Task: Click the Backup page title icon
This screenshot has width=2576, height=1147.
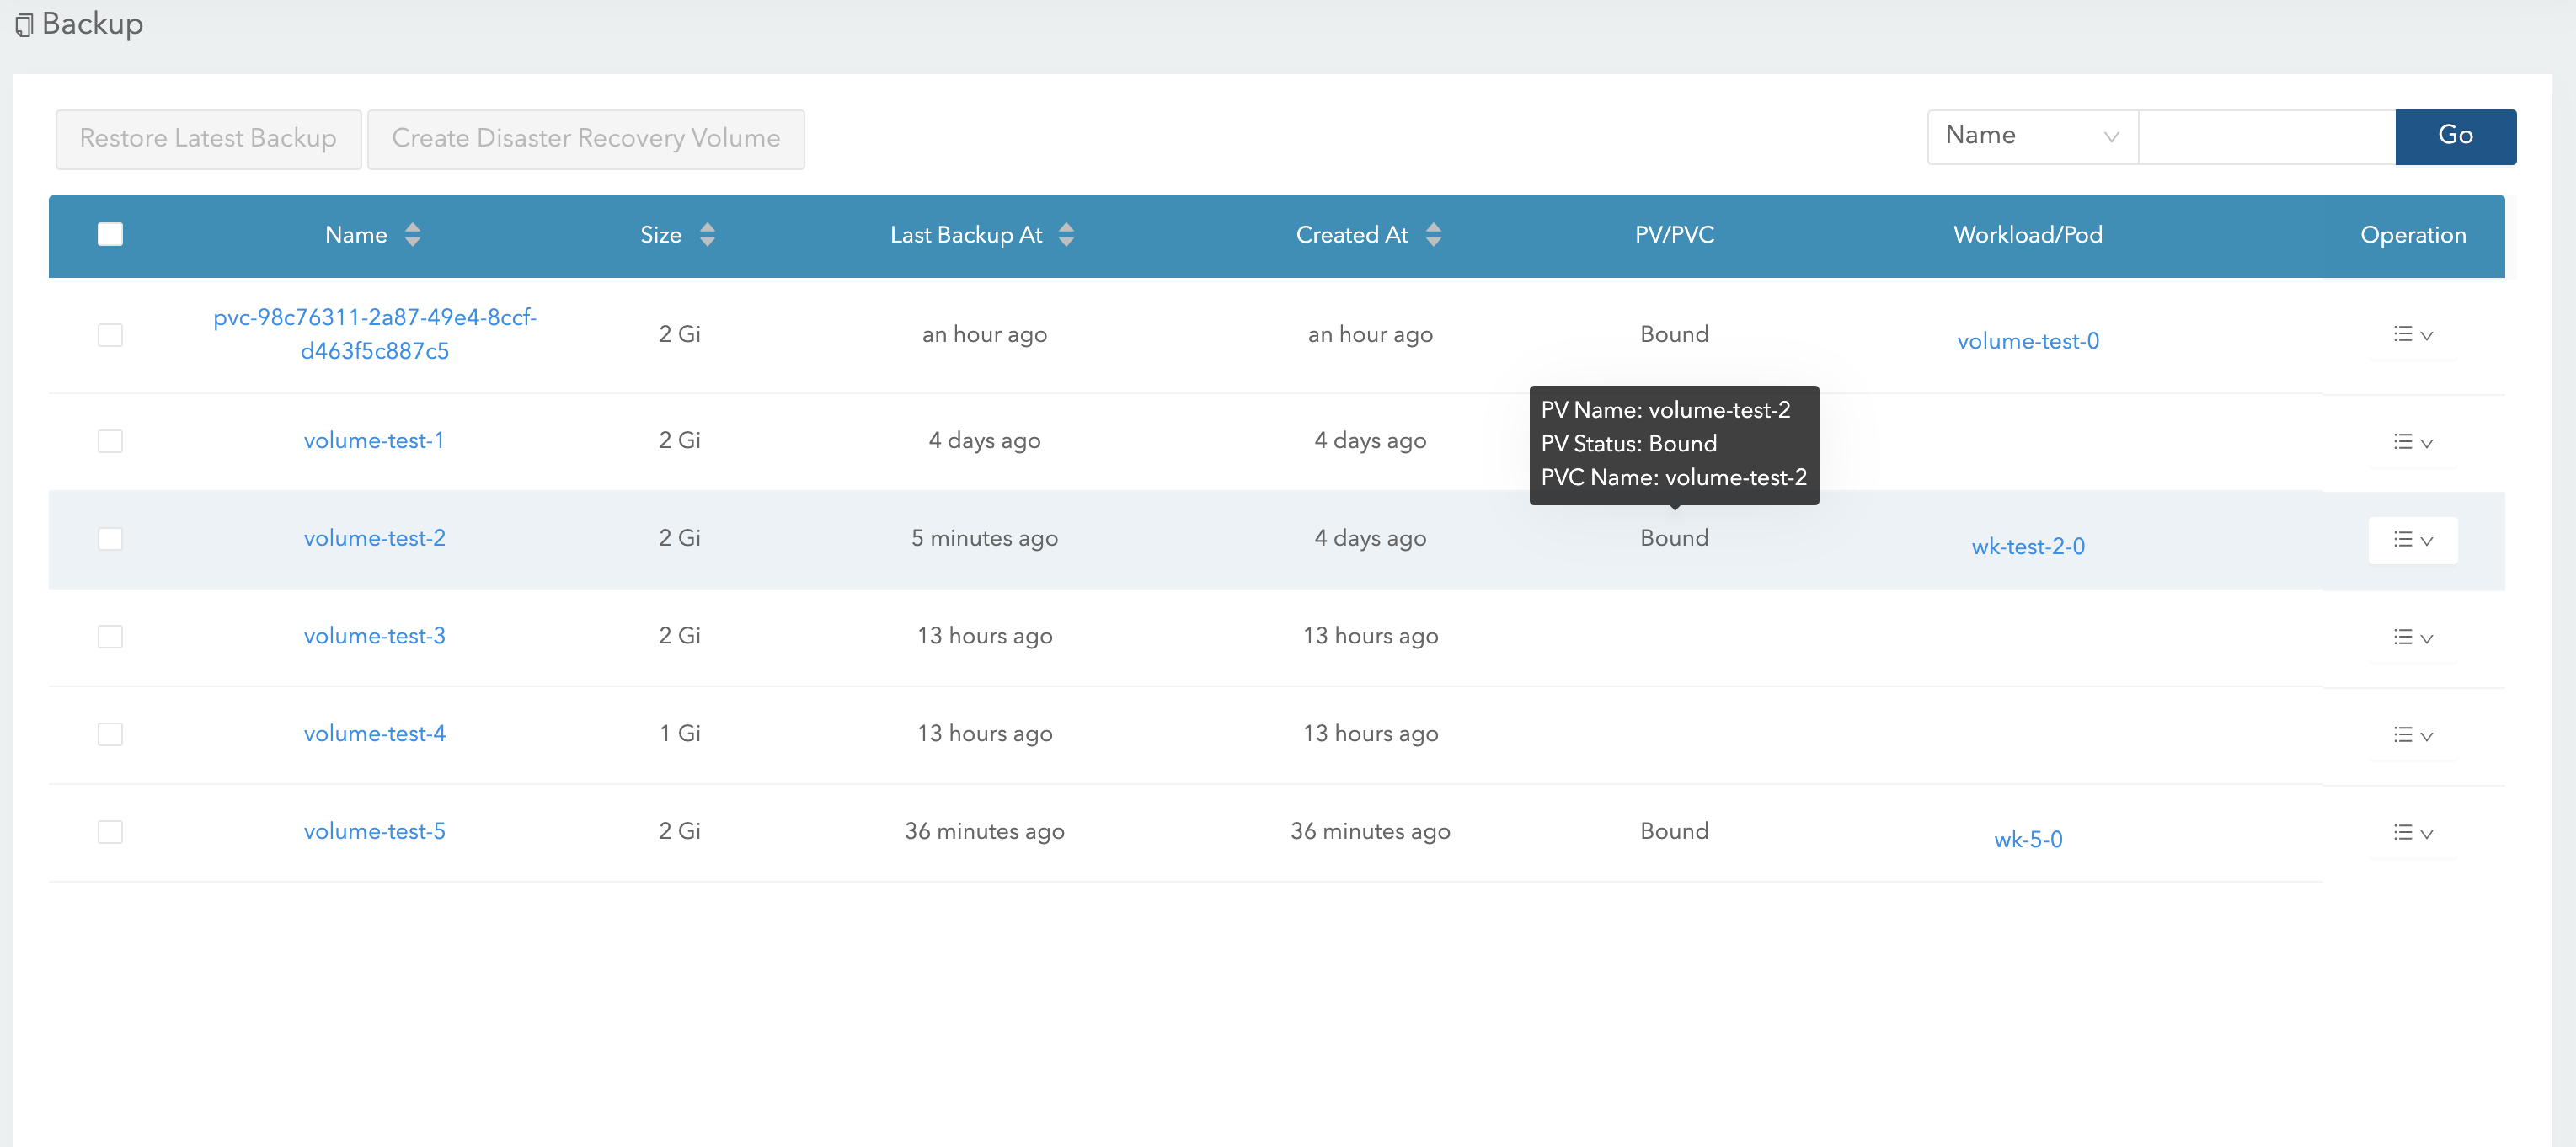Action: click(24, 25)
